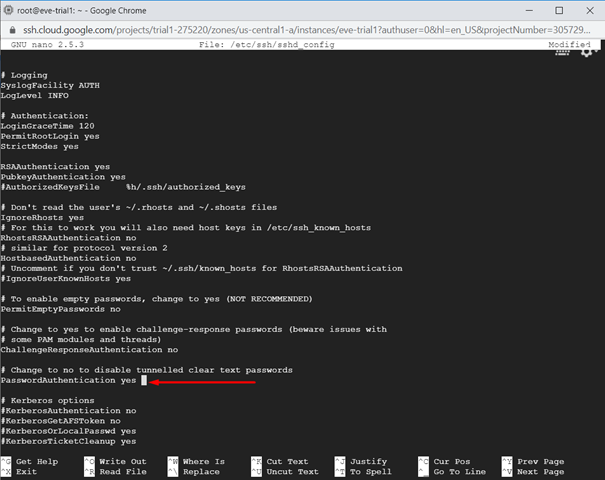The width and height of the screenshot is (605, 480).
Task: Click the '^C Cur Pos' nano shortcut
Action: (444, 461)
